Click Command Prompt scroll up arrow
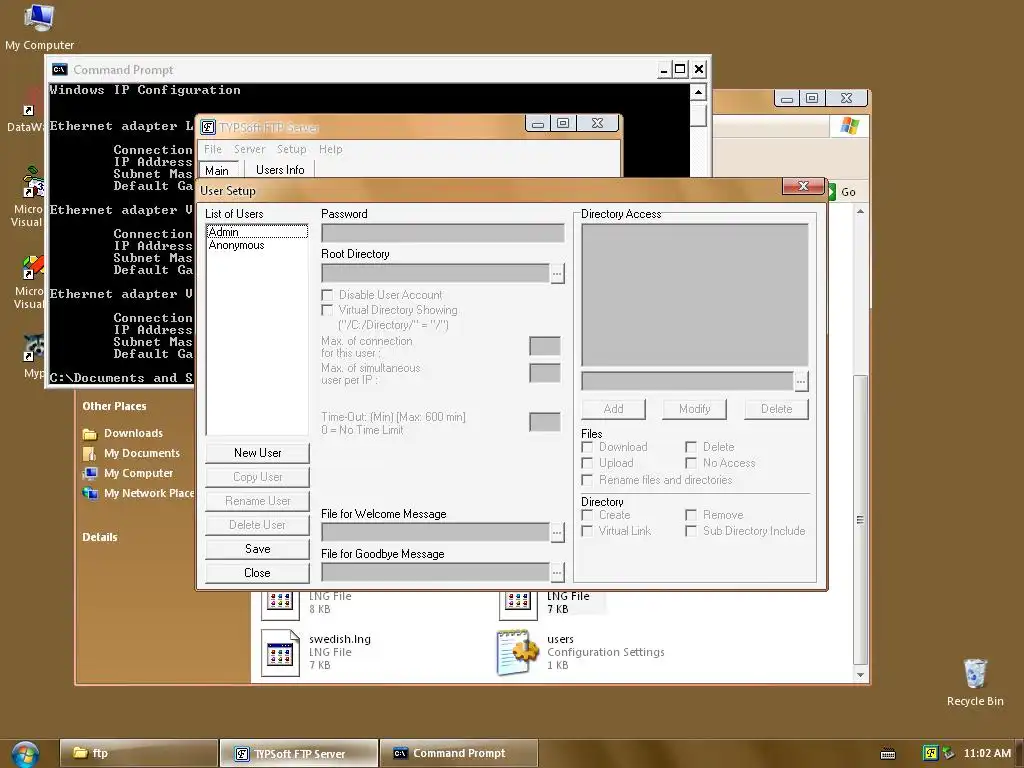This screenshot has width=1024, height=768. (x=699, y=92)
